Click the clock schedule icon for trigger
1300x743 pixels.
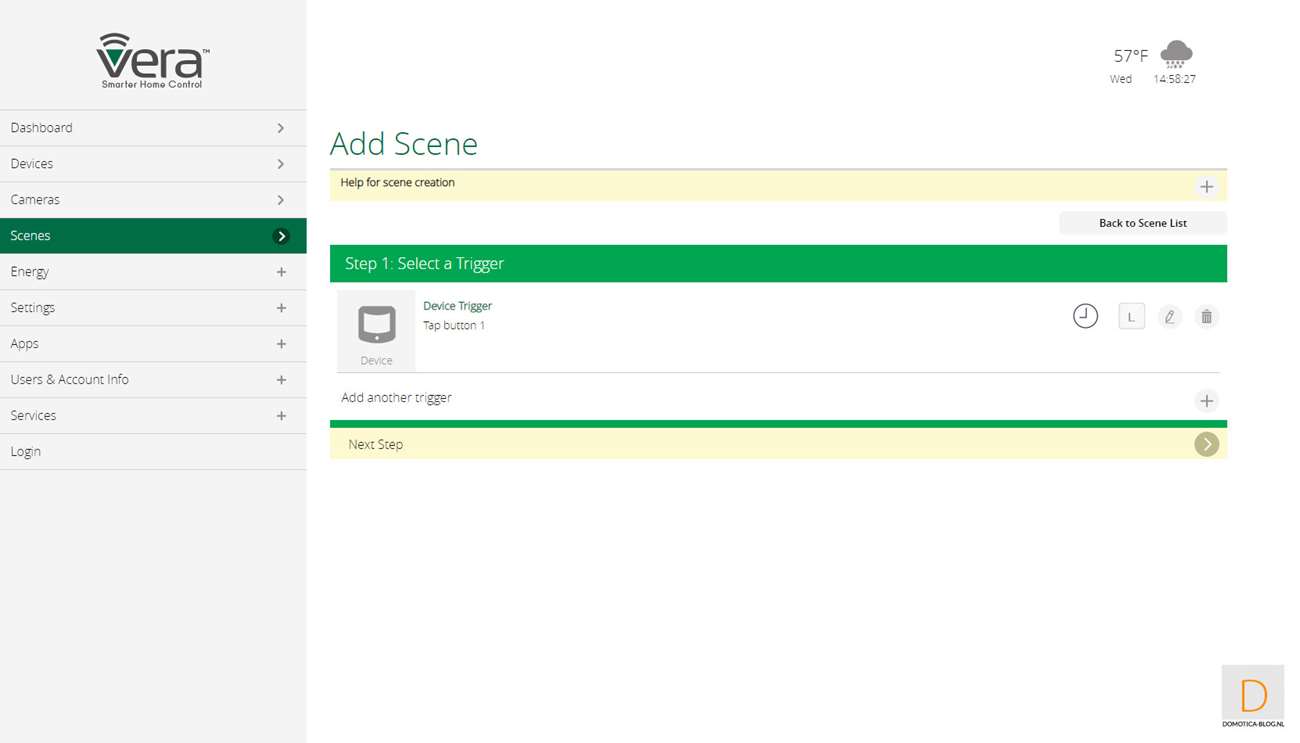pyautogui.click(x=1085, y=316)
